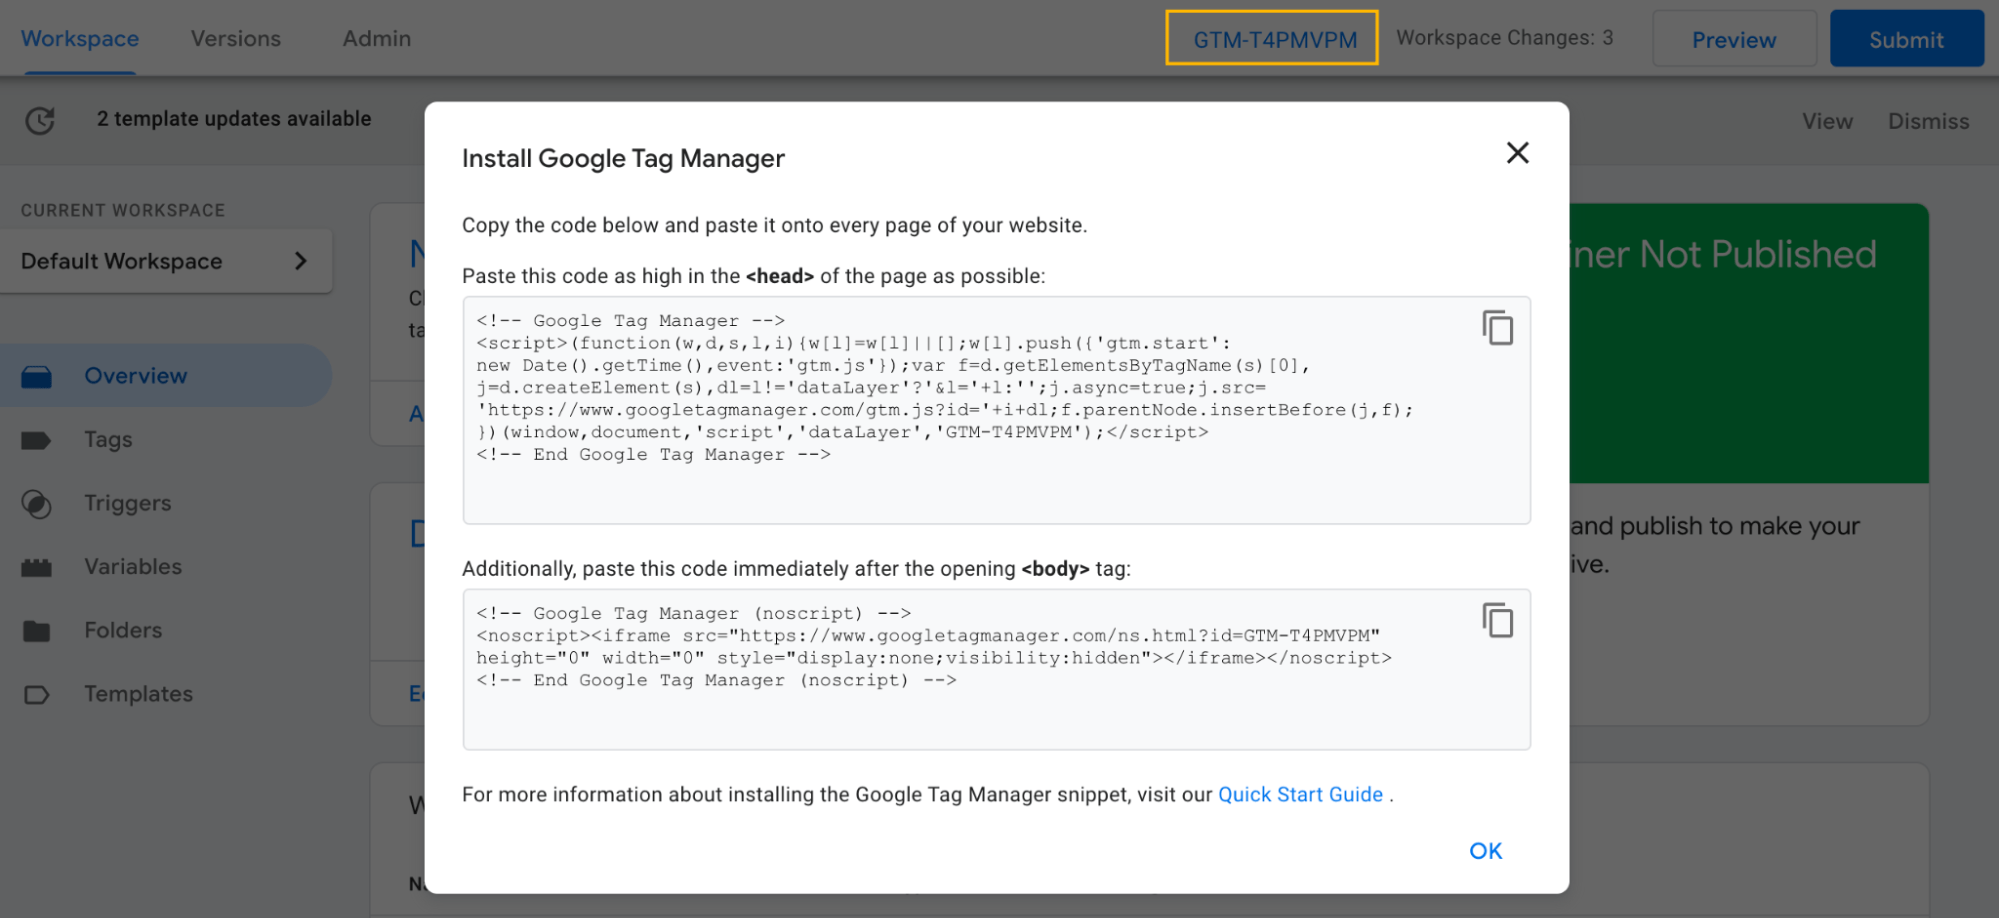Click inside the head code snippet box
1999x918 pixels.
[x=996, y=410]
